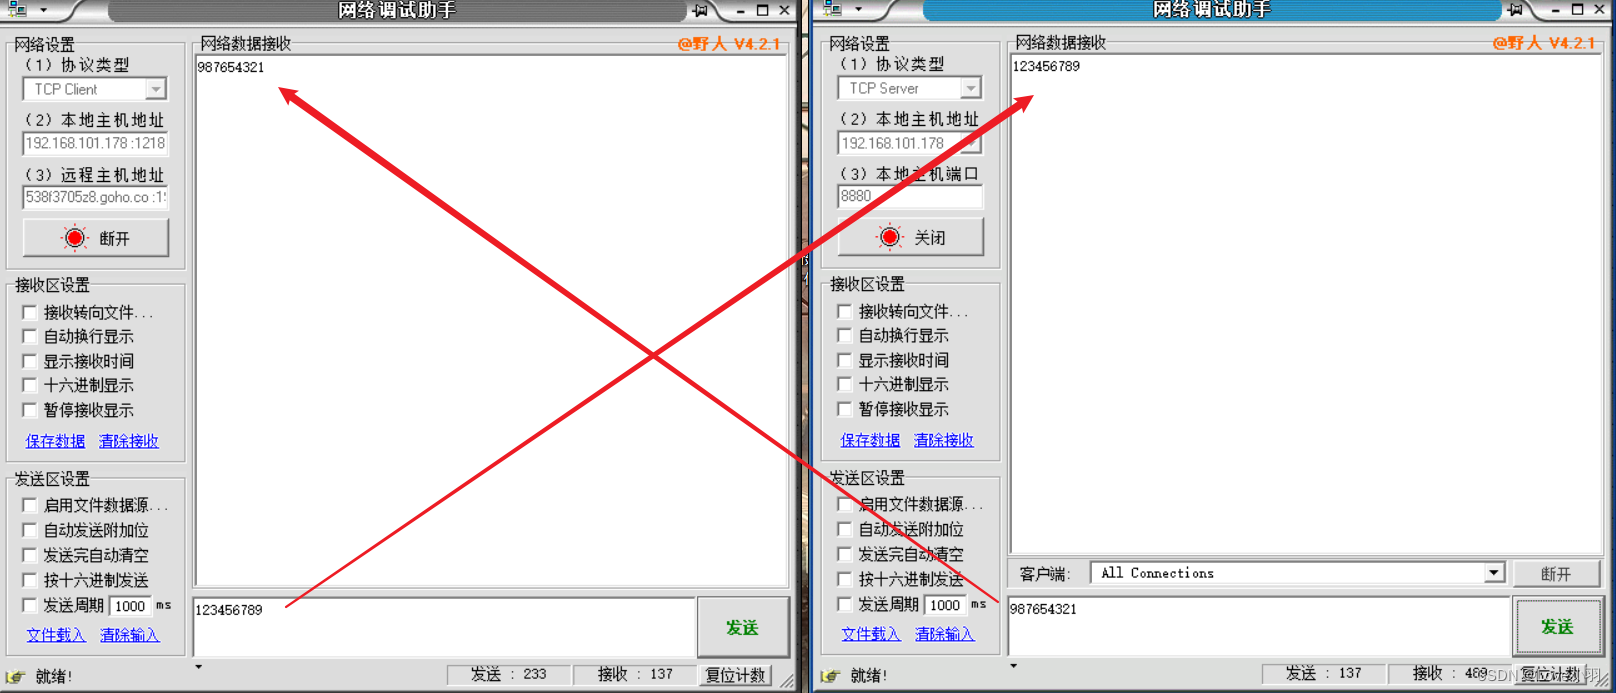
Task: Click 清除输入 link in Client window
Action: pyautogui.click(x=130, y=635)
